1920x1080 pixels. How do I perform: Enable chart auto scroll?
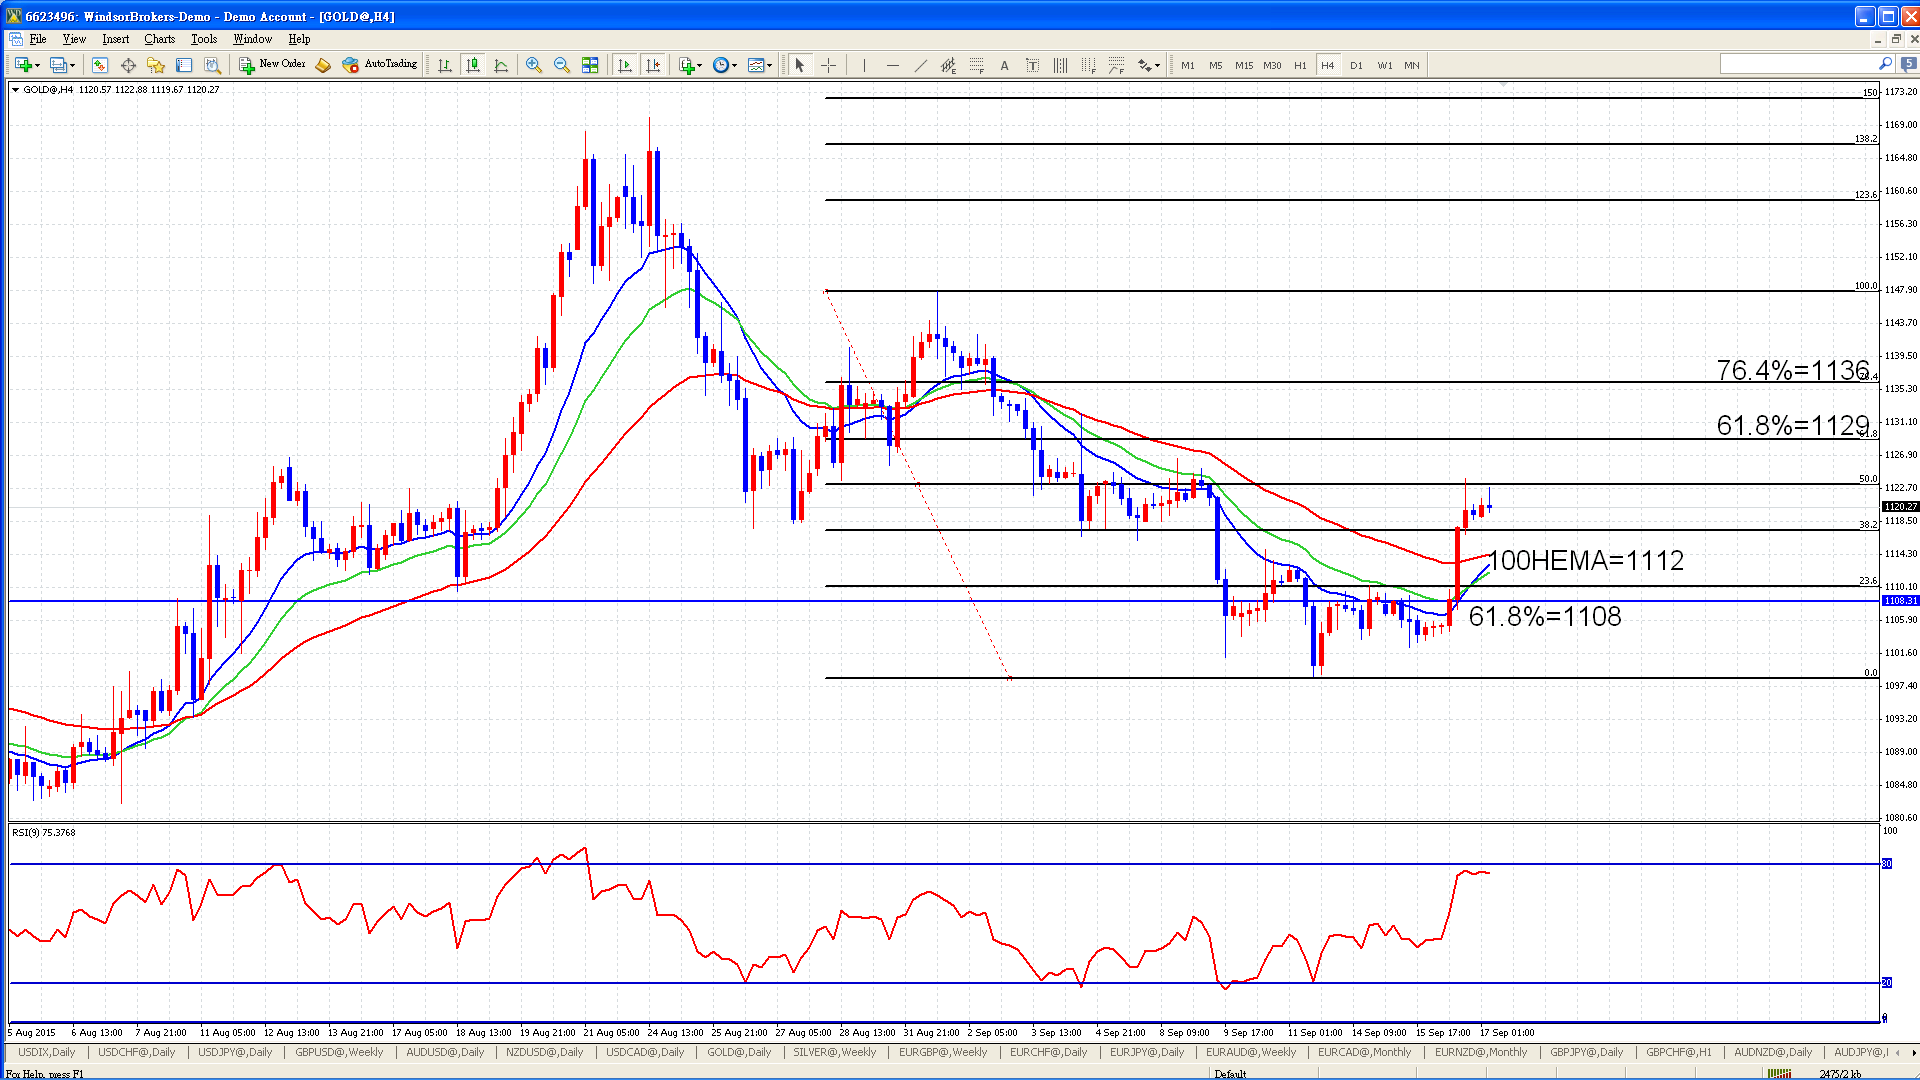(x=625, y=65)
